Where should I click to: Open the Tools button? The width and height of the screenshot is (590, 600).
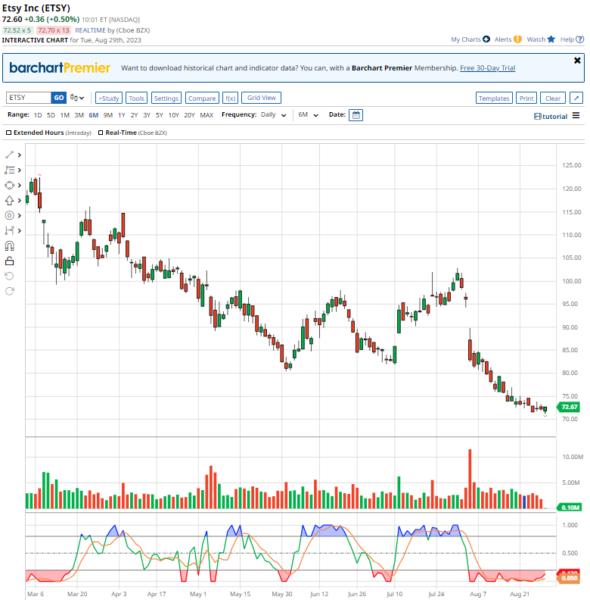[x=136, y=98]
